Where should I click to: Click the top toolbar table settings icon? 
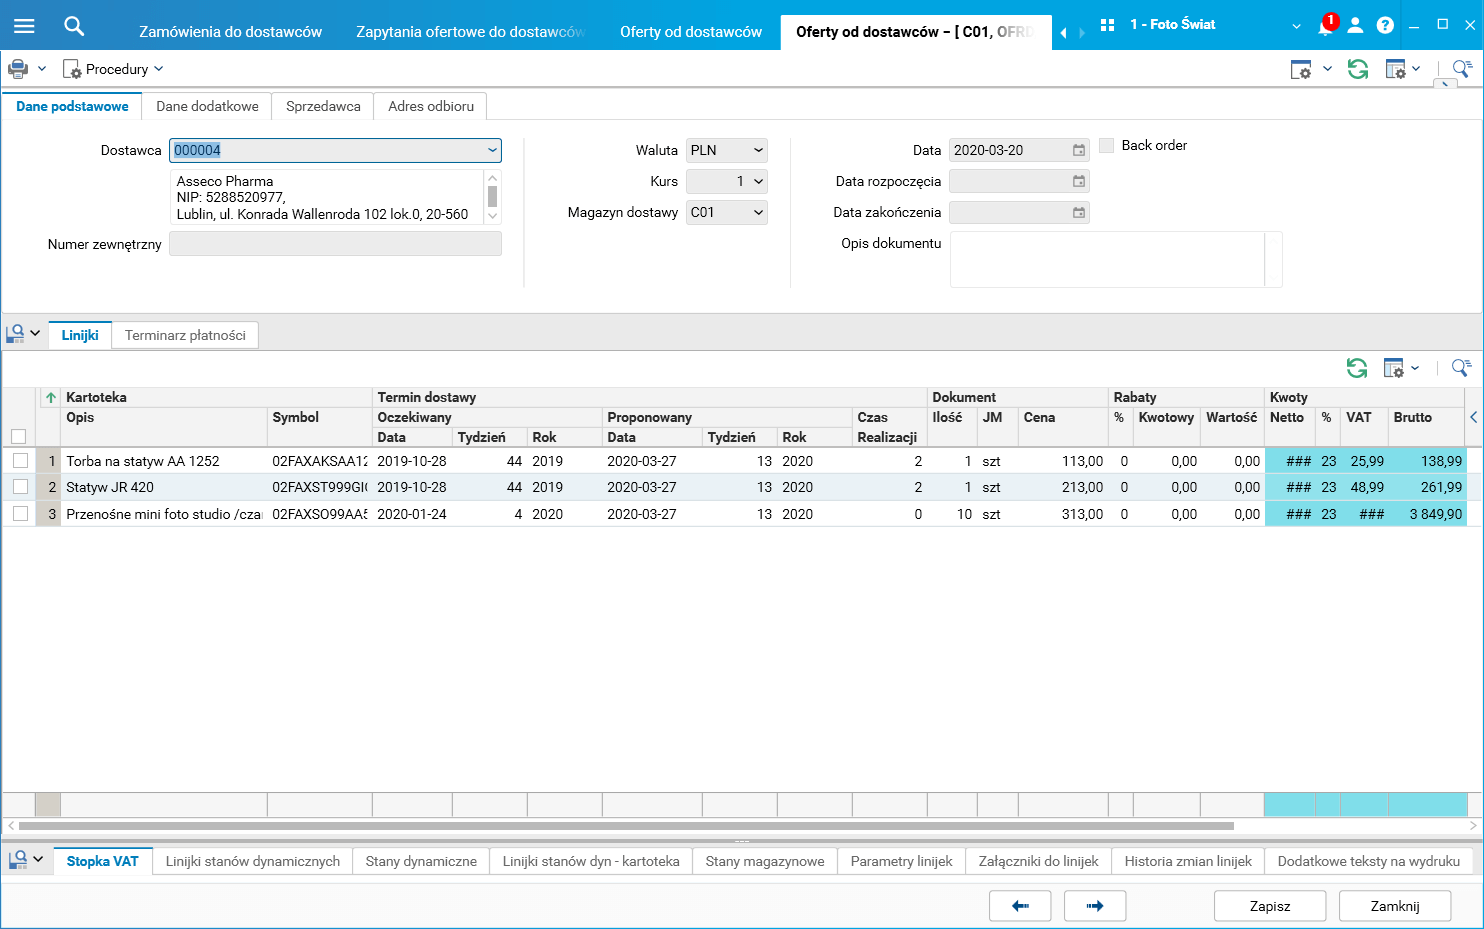pyautogui.click(x=1396, y=69)
